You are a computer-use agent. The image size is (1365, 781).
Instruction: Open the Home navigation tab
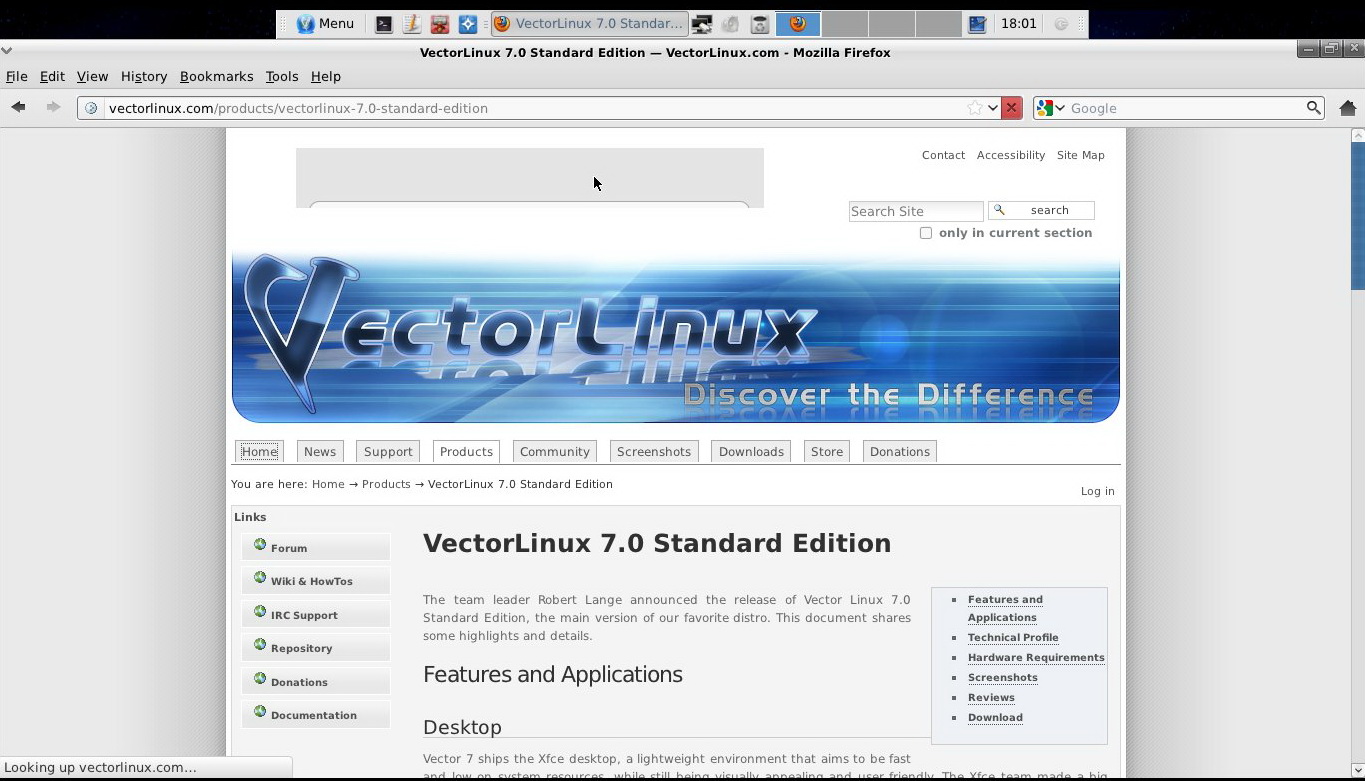point(259,451)
